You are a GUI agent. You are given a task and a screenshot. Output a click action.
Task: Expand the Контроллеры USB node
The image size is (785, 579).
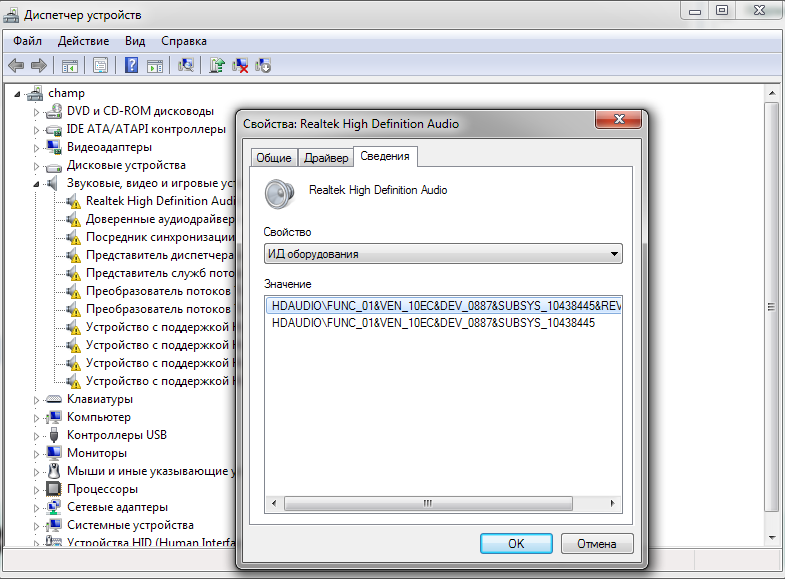pos(36,436)
